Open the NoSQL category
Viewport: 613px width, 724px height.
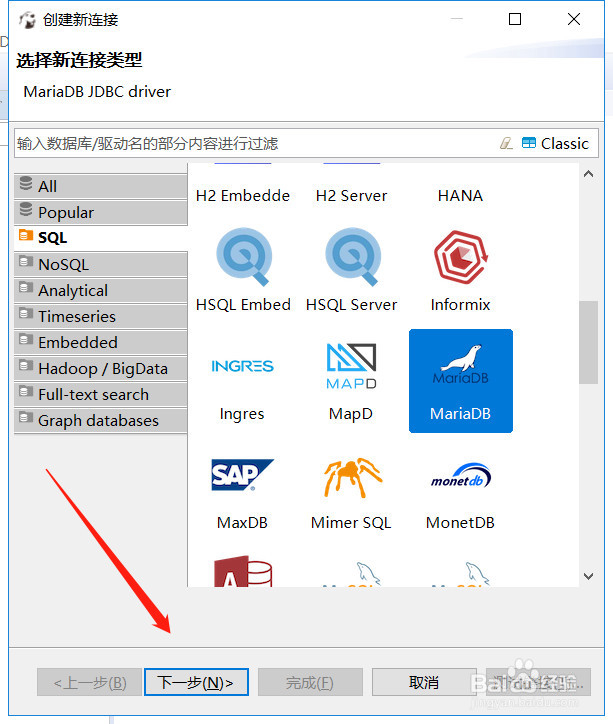(101, 264)
